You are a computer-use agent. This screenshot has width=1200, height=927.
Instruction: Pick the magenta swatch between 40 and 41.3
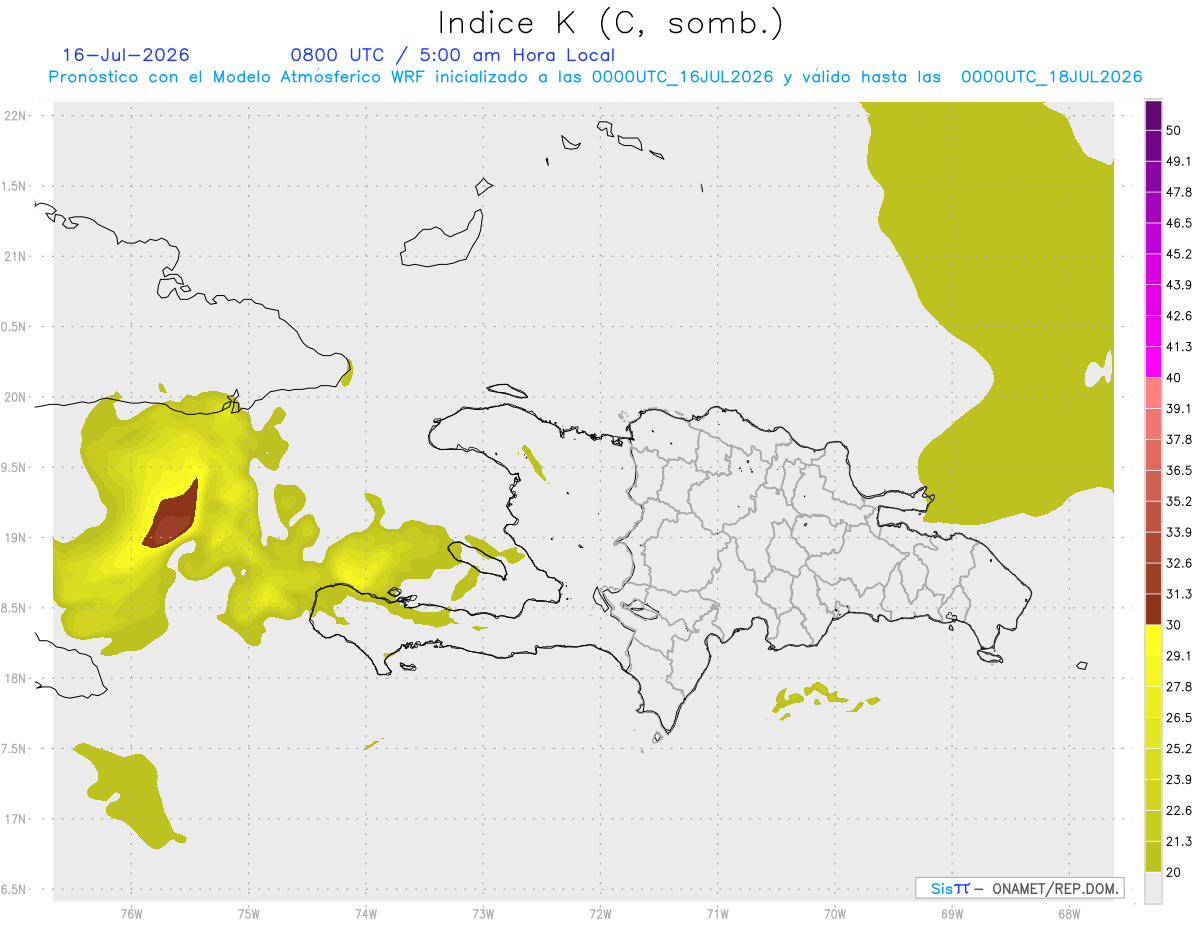tap(1153, 362)
